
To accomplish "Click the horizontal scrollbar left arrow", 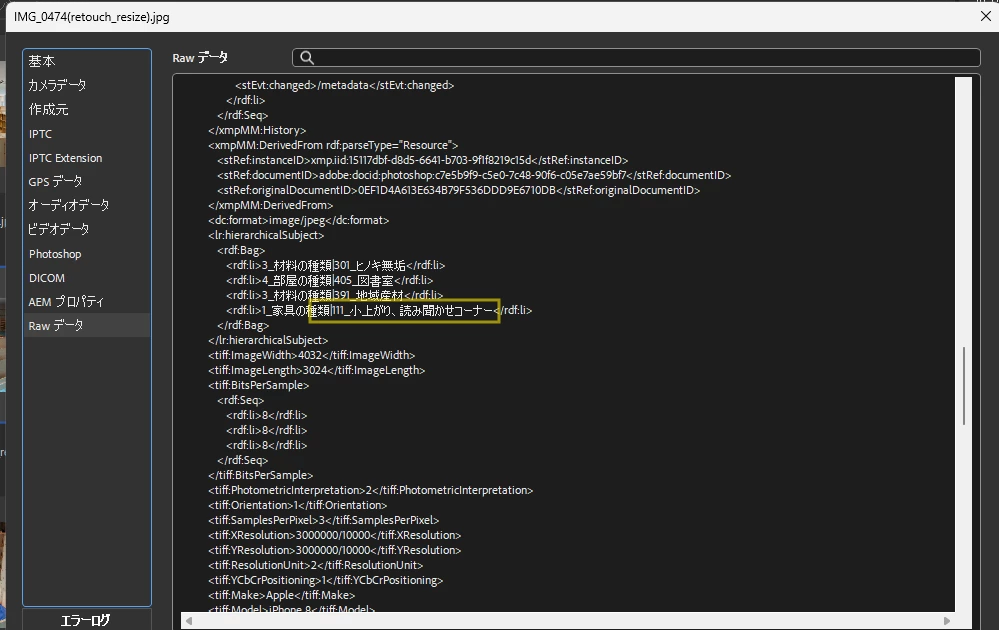I will coord(189,620).
